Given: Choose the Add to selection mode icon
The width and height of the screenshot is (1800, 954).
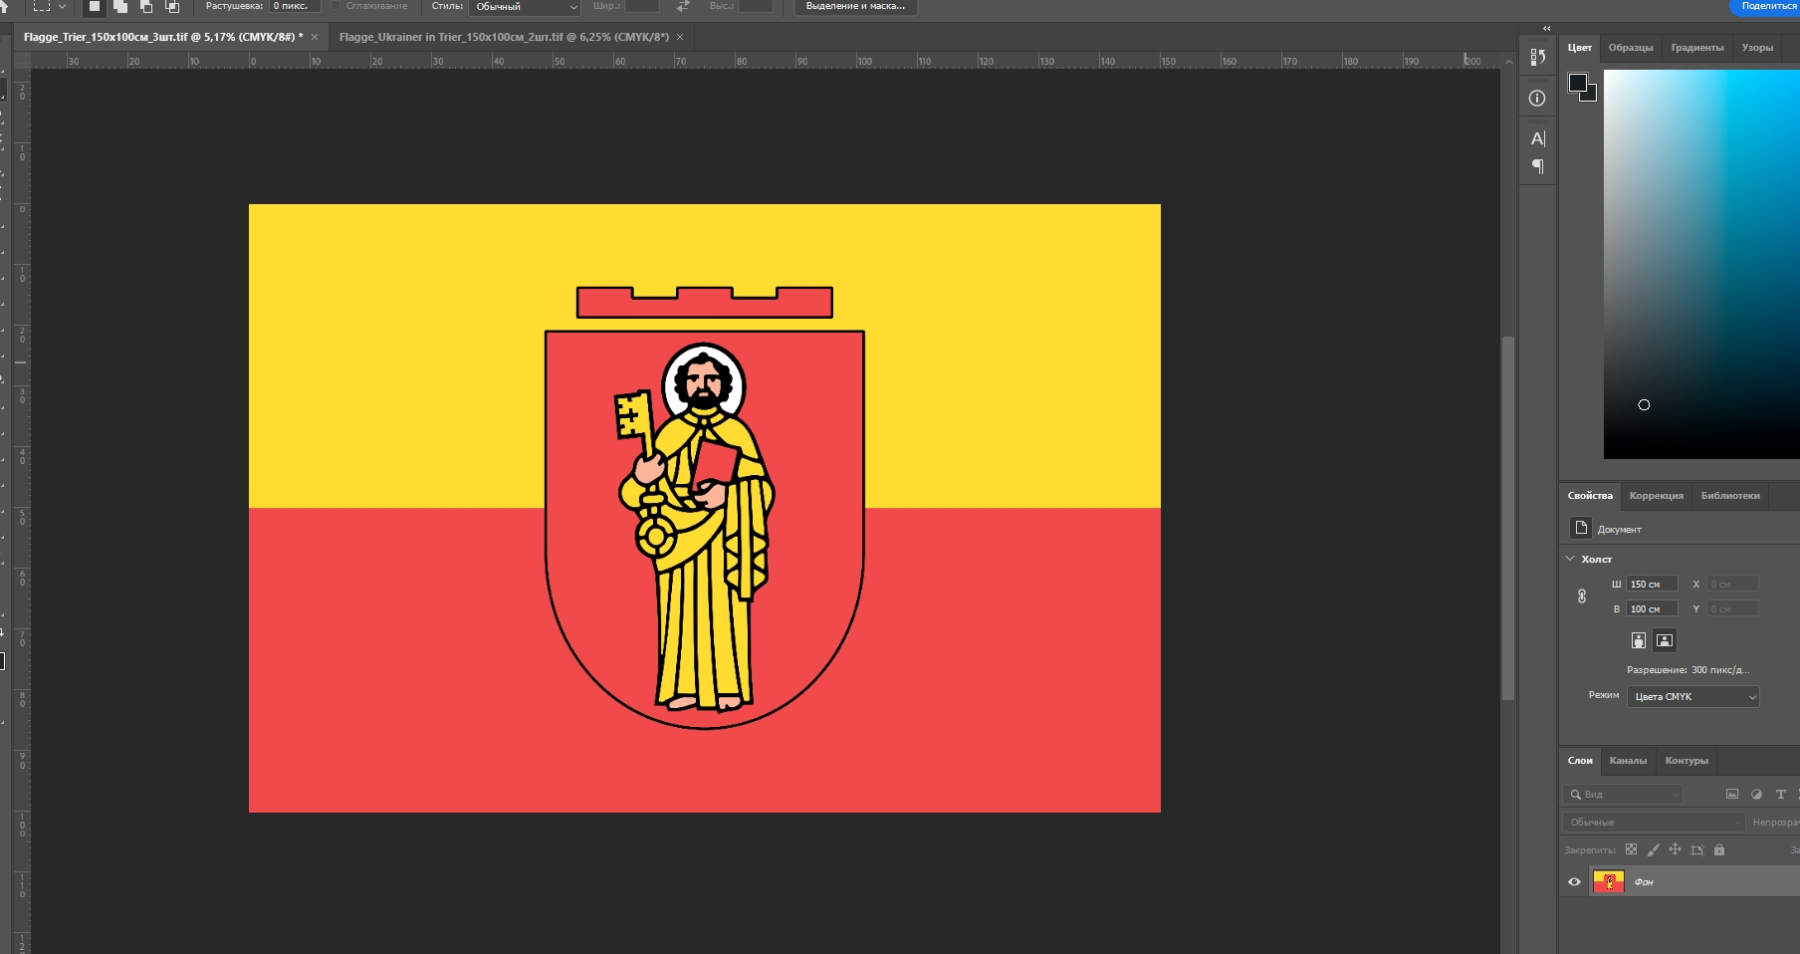Looking at the screenshot, I should 120,7.
